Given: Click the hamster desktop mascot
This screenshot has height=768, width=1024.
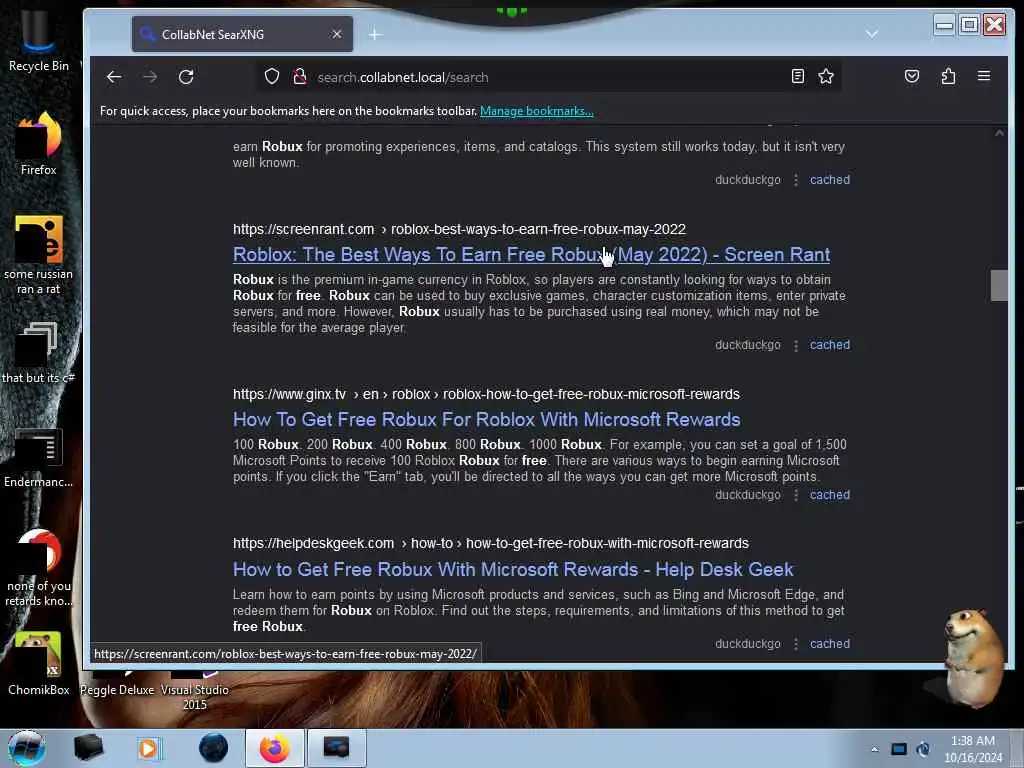Looking at the screenshot, I should tap(972, 658).
